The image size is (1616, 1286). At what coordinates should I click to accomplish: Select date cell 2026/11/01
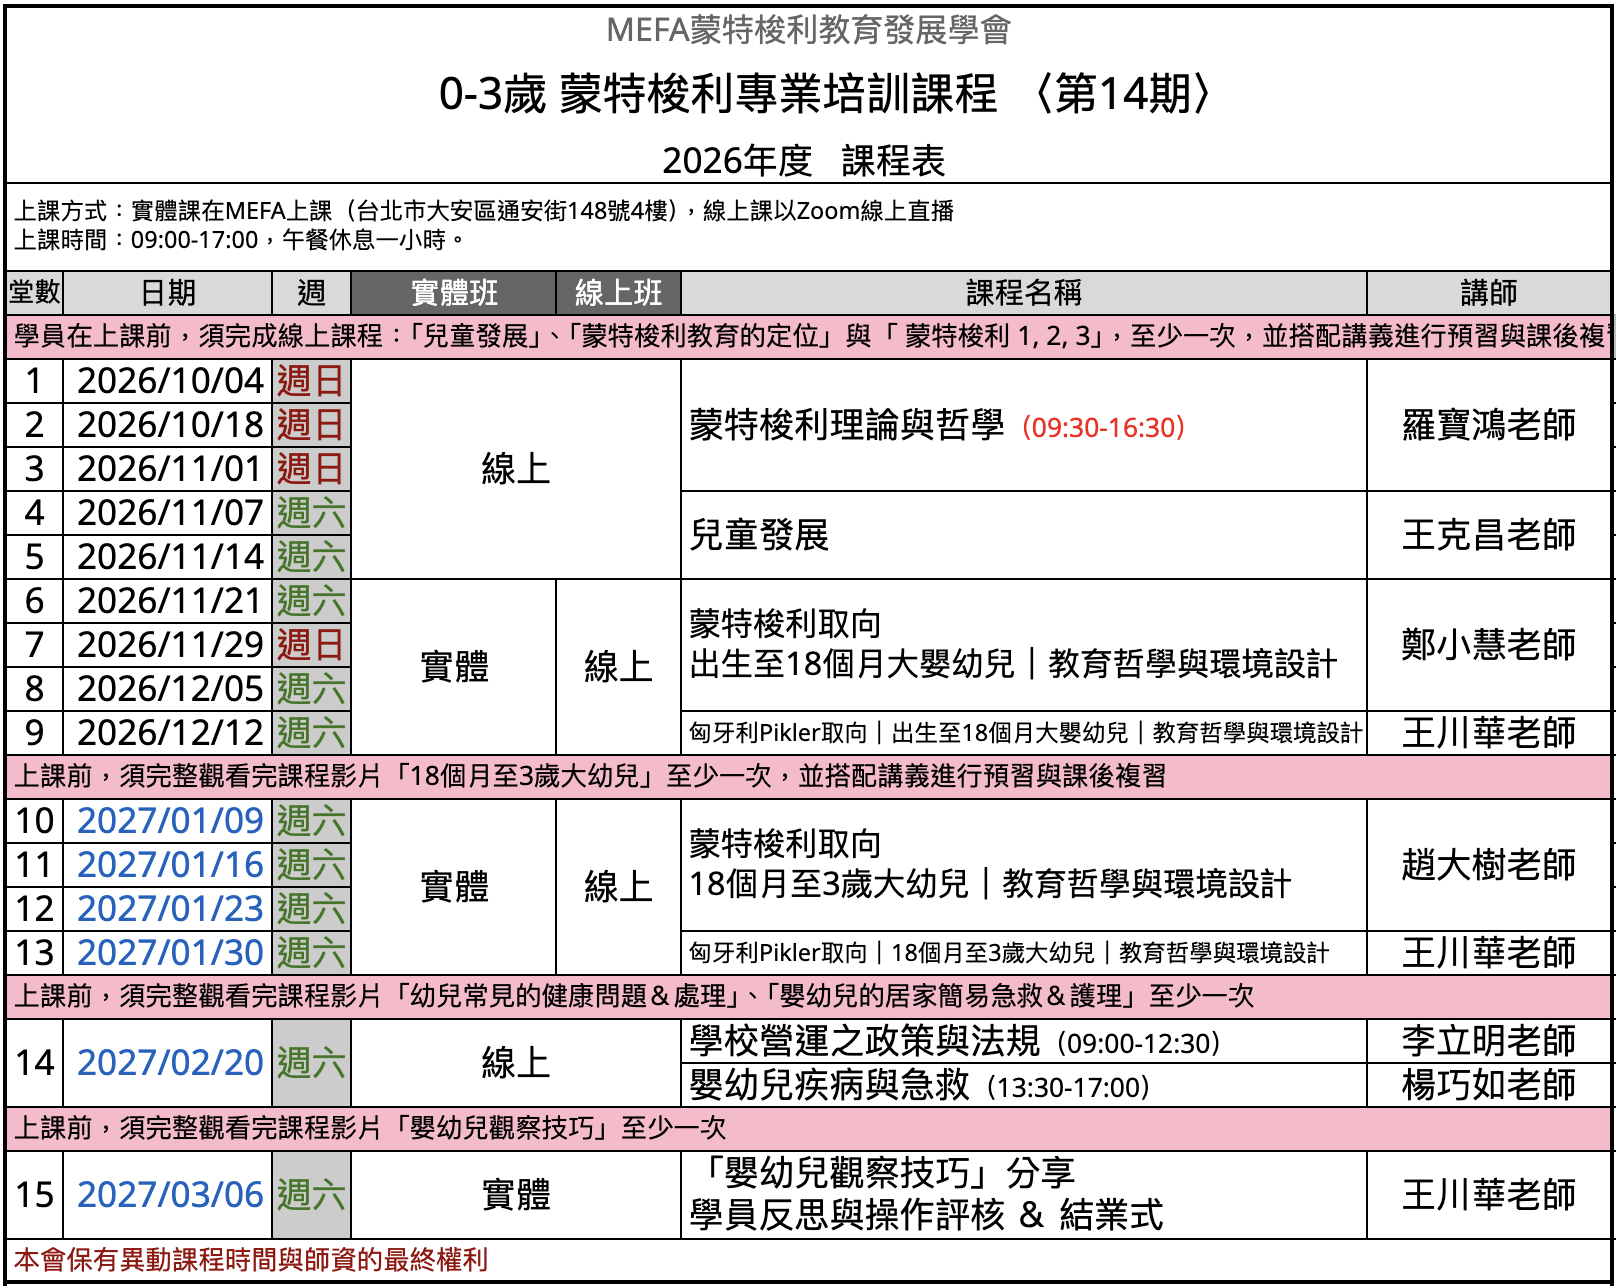click(x=170, y=469)
